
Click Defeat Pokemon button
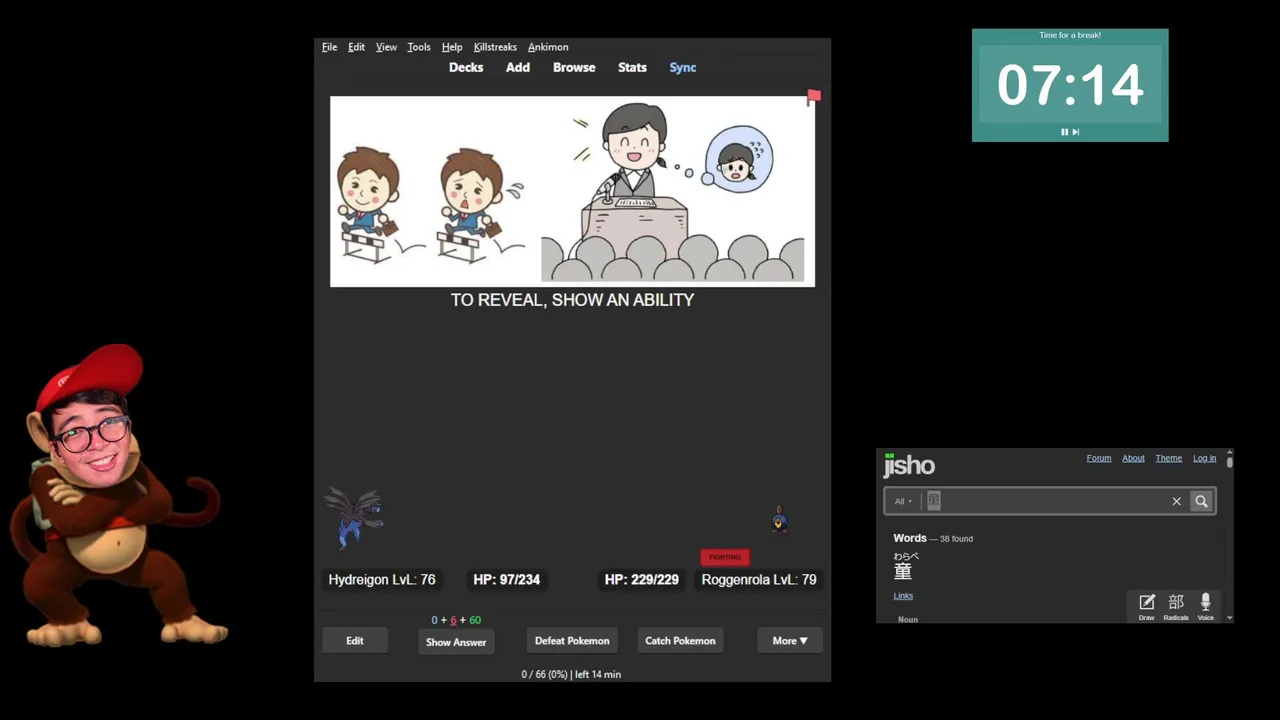(x=572, y=641)
